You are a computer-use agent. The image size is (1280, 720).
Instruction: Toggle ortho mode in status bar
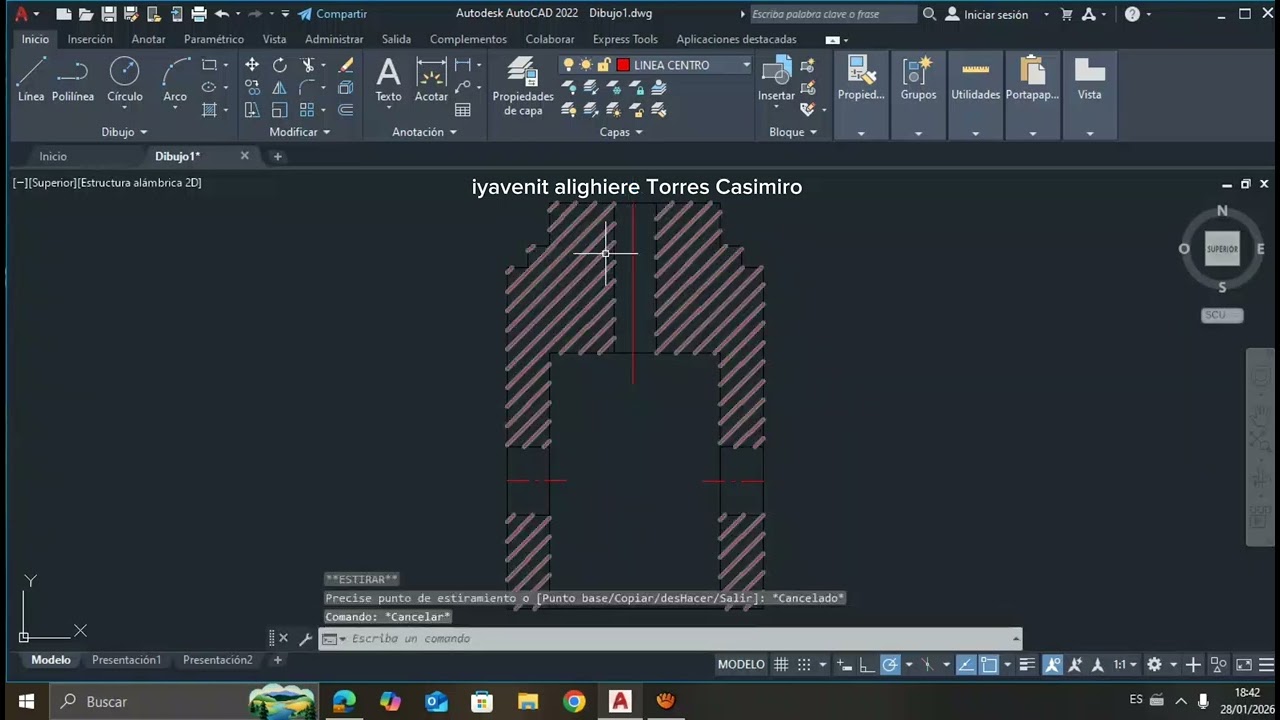[867, 665]
